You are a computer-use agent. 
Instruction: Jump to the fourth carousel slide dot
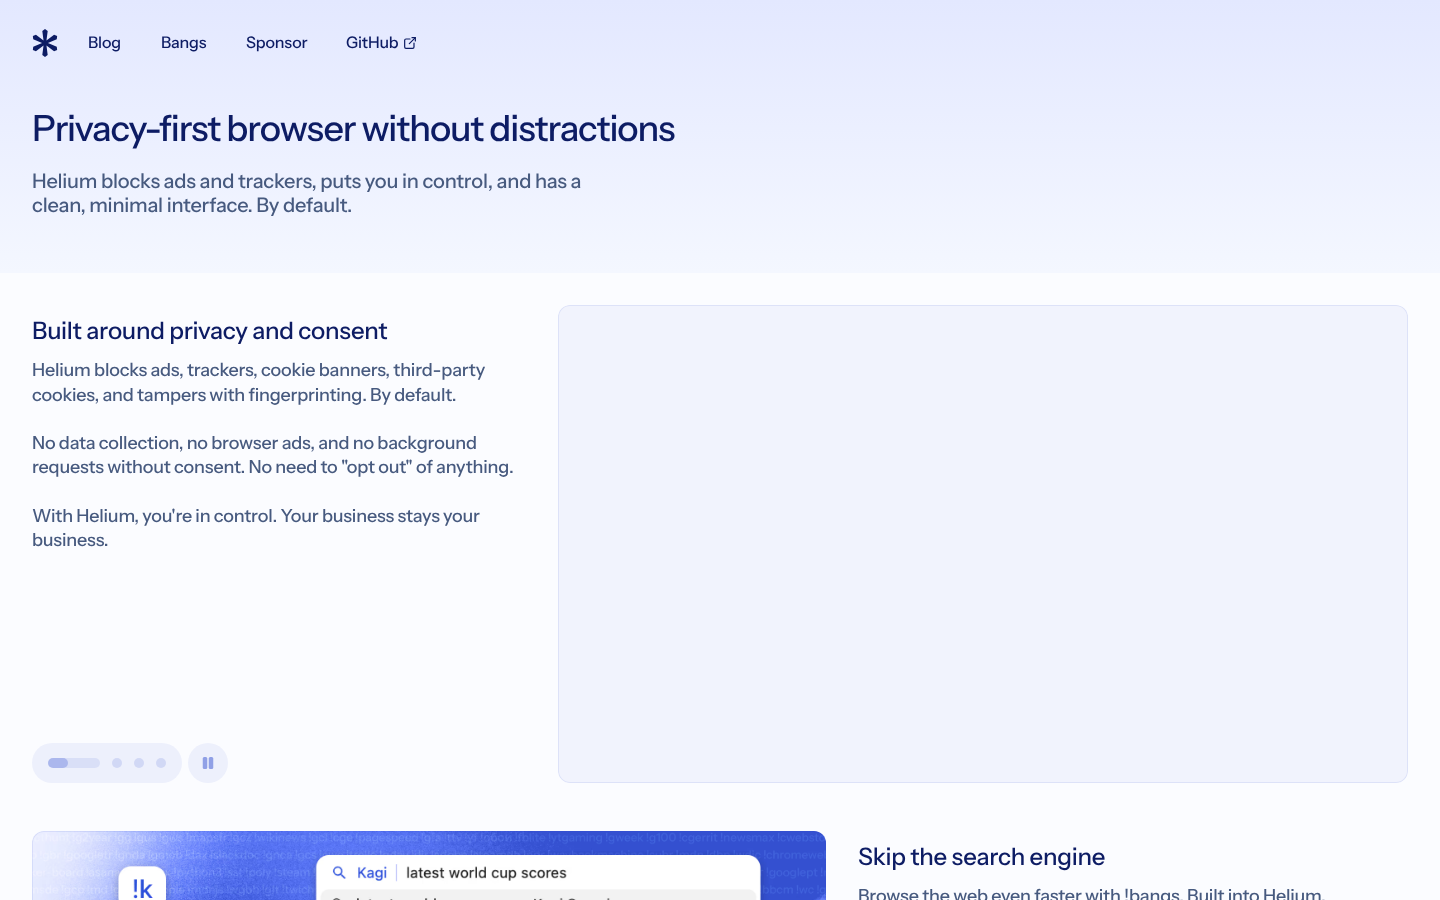161,763
